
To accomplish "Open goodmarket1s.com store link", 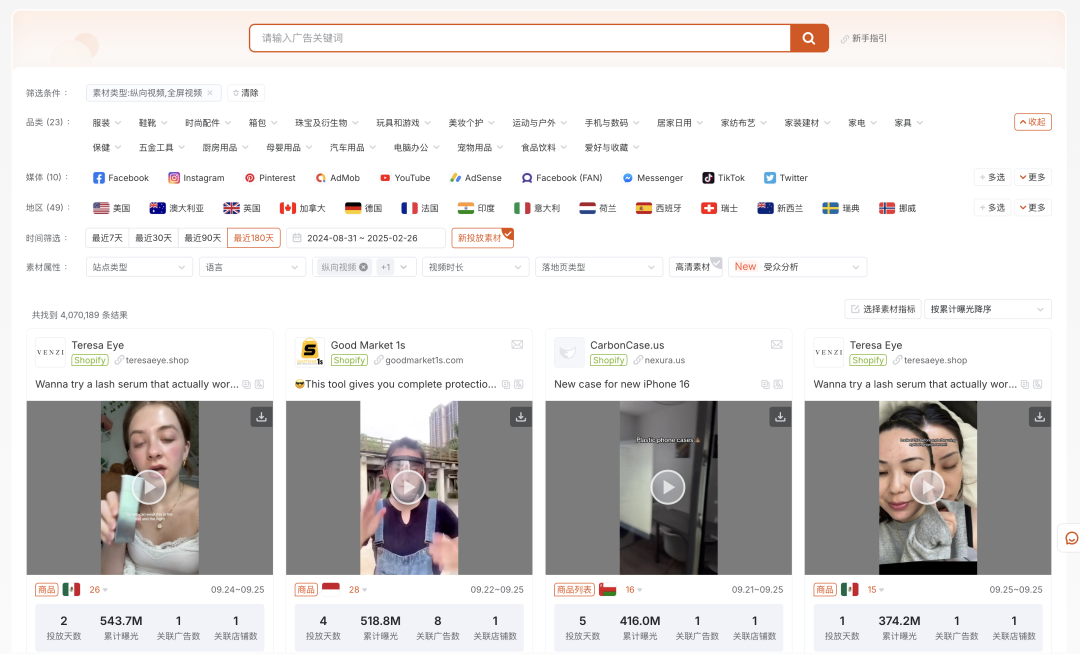I will pos(424,360).
